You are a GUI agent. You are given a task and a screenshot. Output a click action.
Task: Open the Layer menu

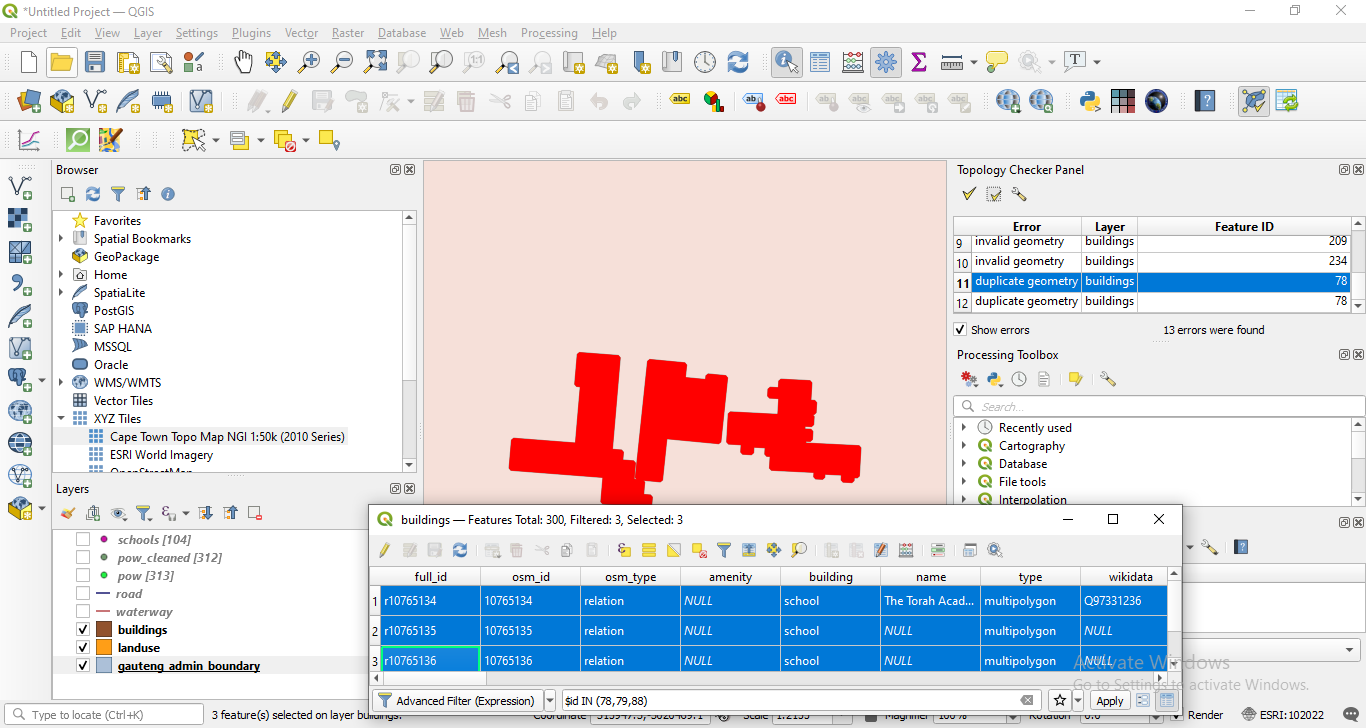pyautogui.click(x=148, y=33)
